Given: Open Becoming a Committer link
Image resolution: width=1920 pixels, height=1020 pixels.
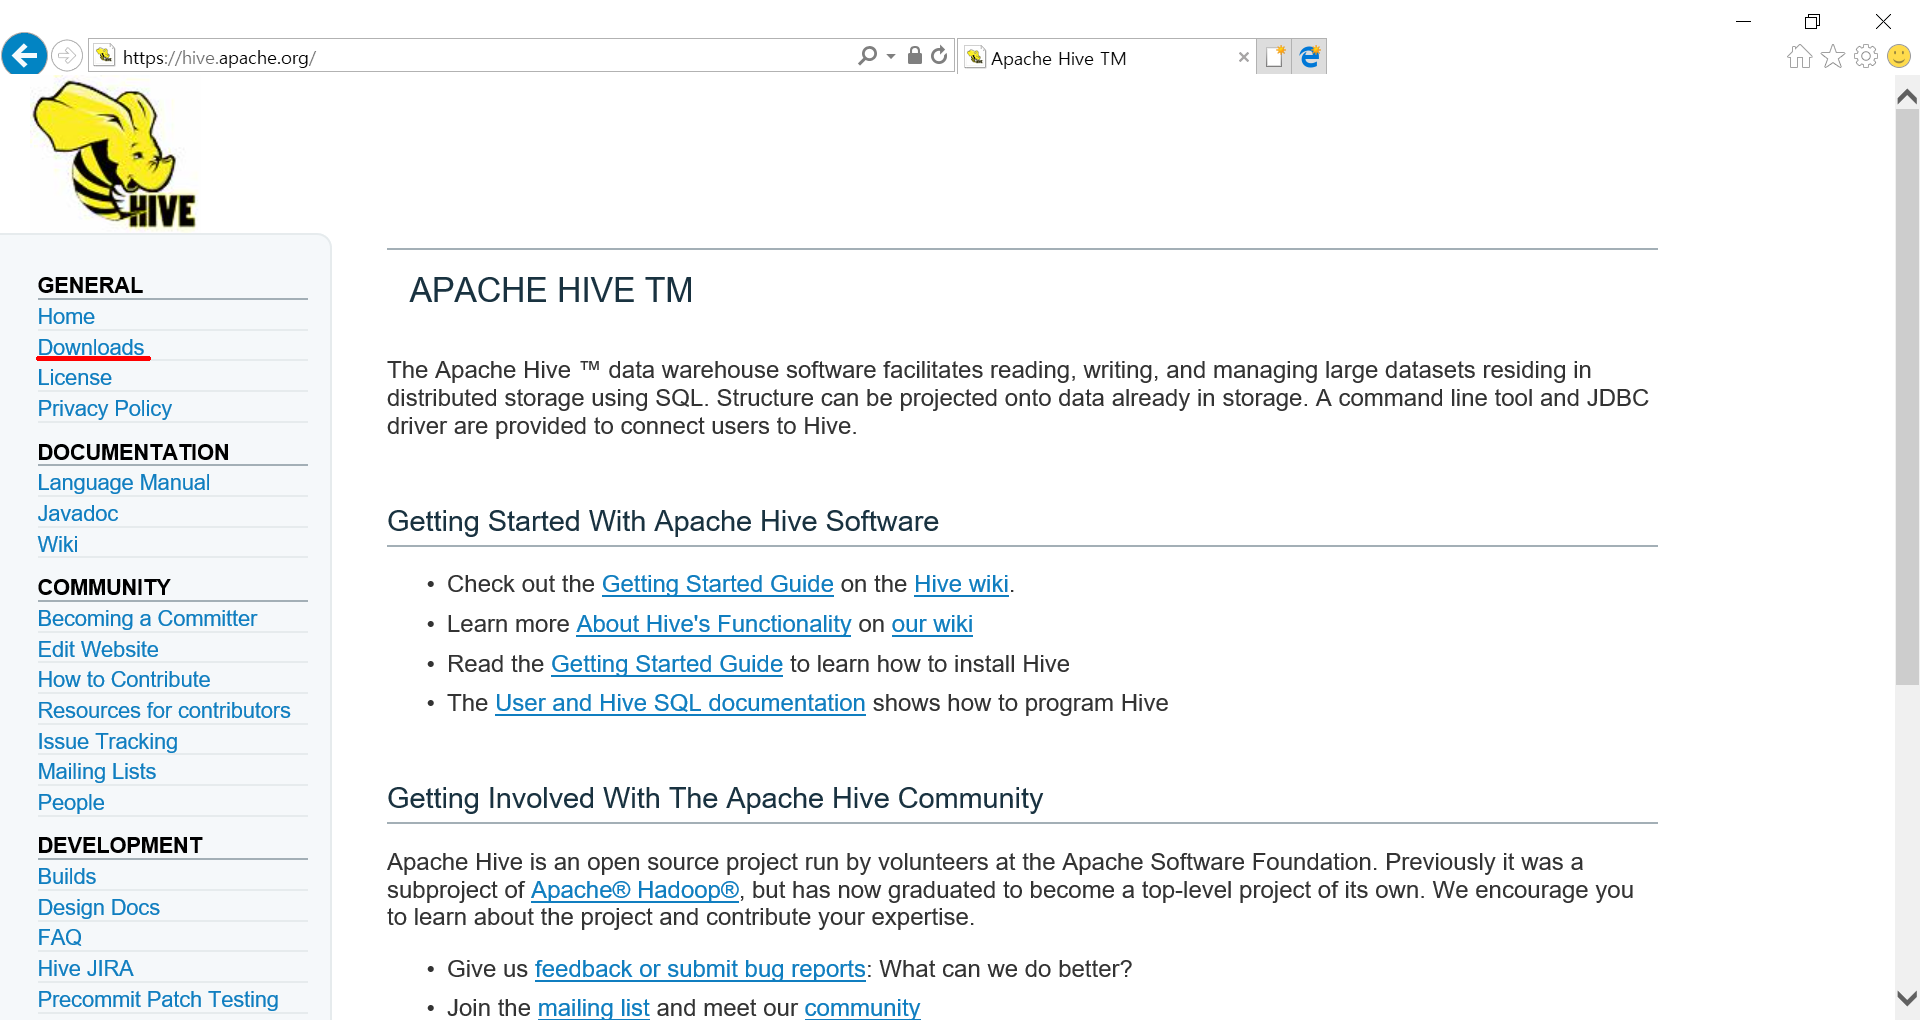Looking at the screenshot, I should pyautogui.click(x=147, y=619).
